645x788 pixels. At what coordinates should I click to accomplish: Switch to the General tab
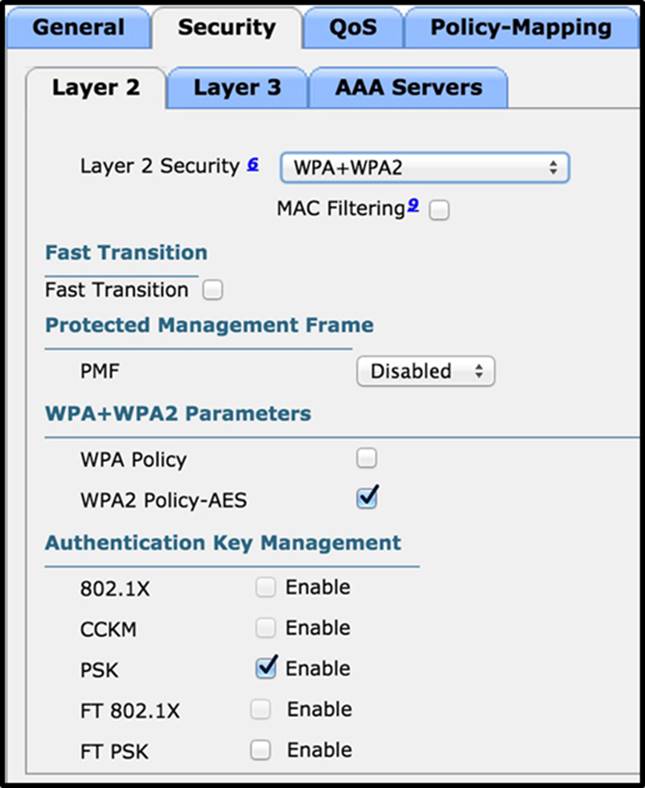click(78, 28)
